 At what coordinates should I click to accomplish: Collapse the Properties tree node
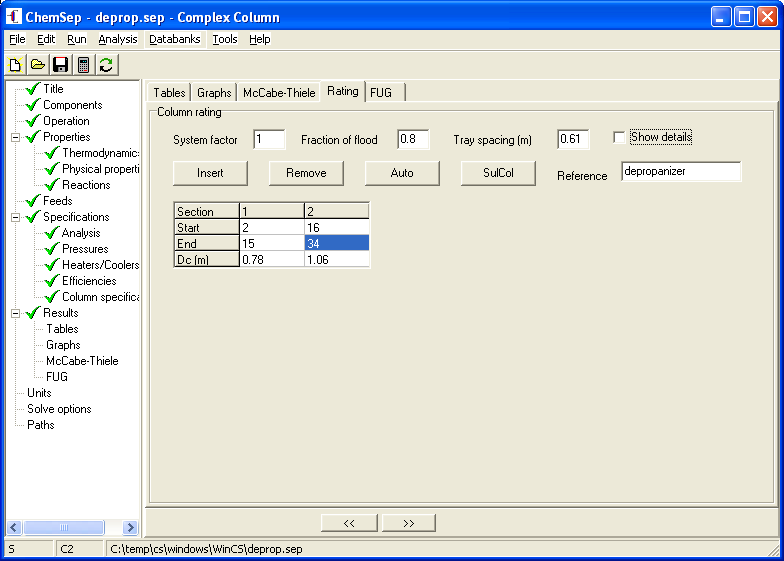pyautogui.click(x=16, y=137)
